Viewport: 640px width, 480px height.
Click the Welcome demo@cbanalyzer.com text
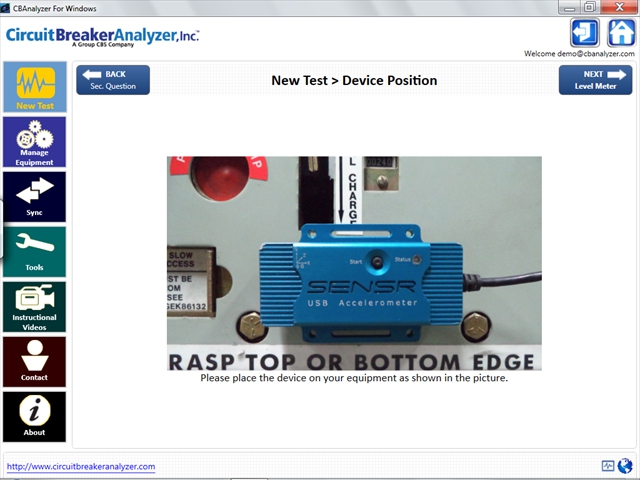[579, 53]
